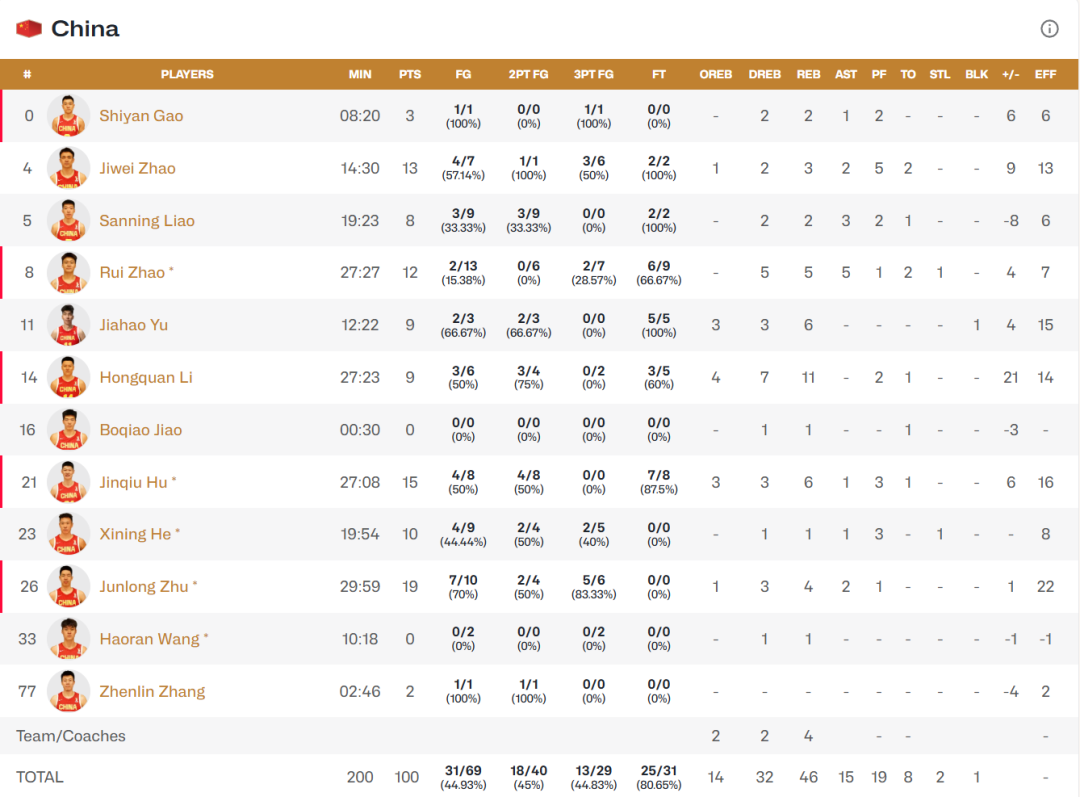Open Shiyan Gao's player photo
This screenshot has width=1080, height=797.
coord(68,116)
